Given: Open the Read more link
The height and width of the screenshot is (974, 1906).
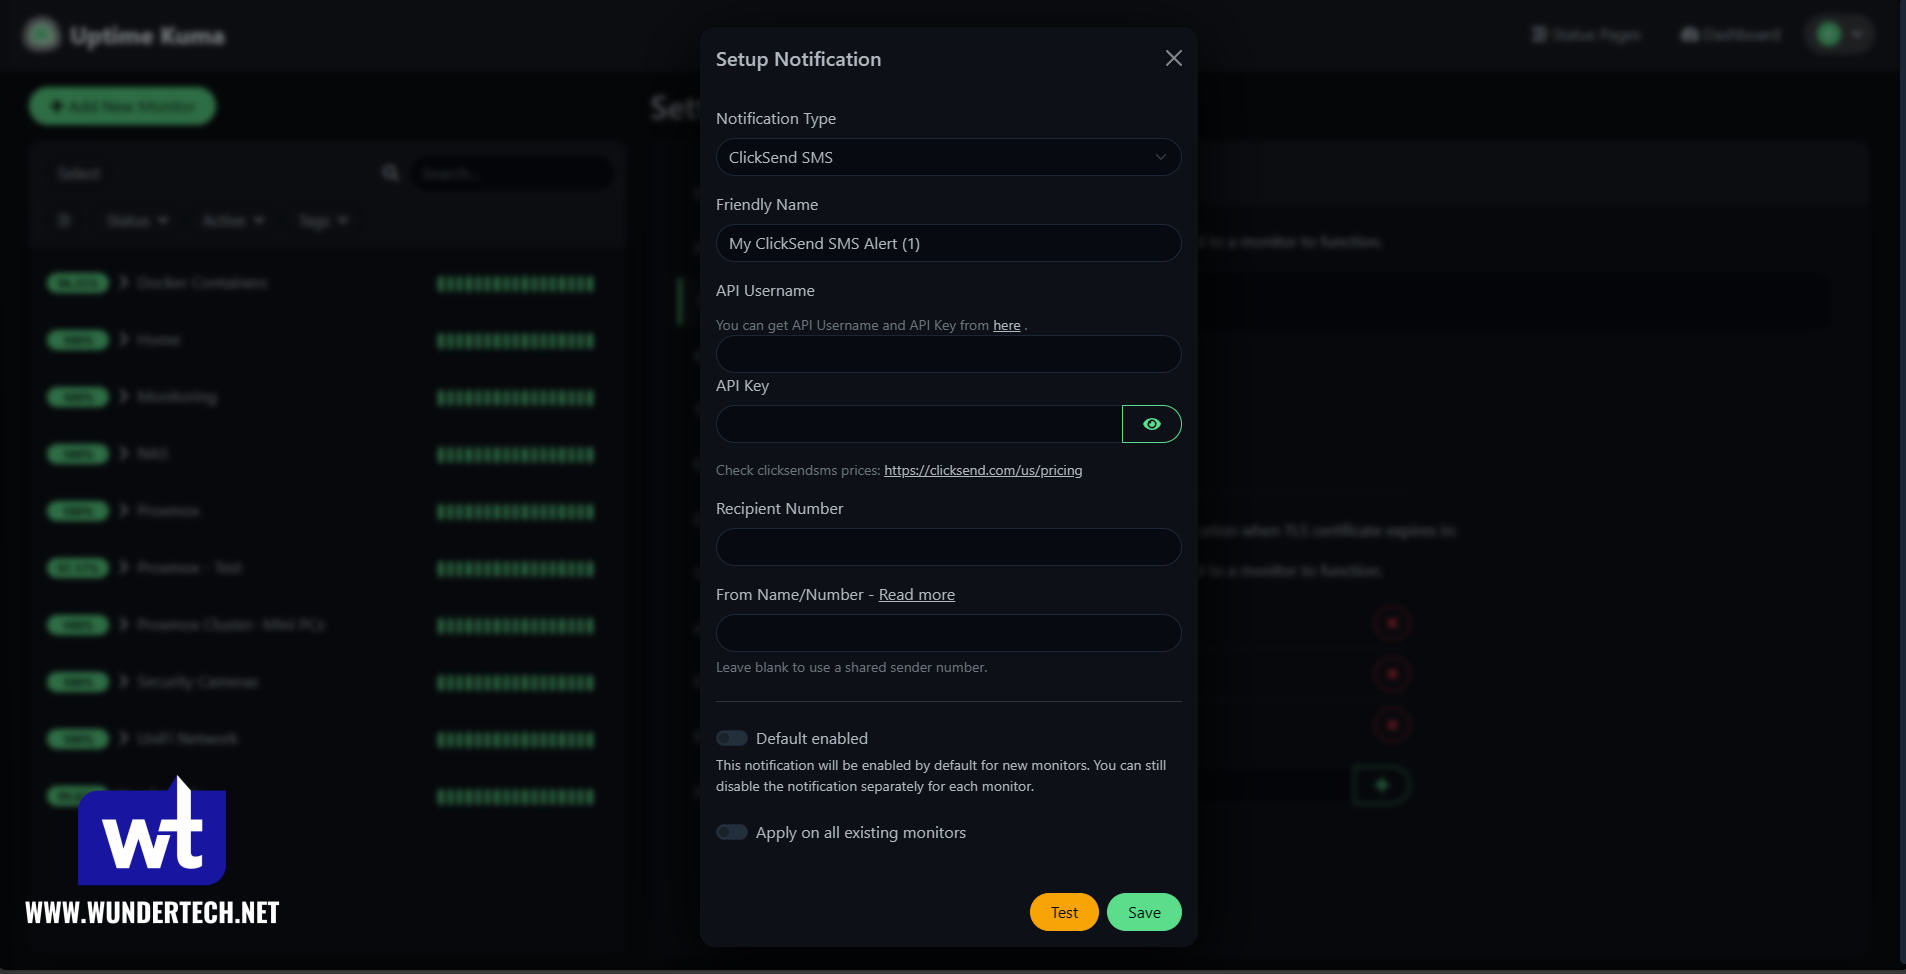Looking at the screenshot, I should tap(917, 595).
